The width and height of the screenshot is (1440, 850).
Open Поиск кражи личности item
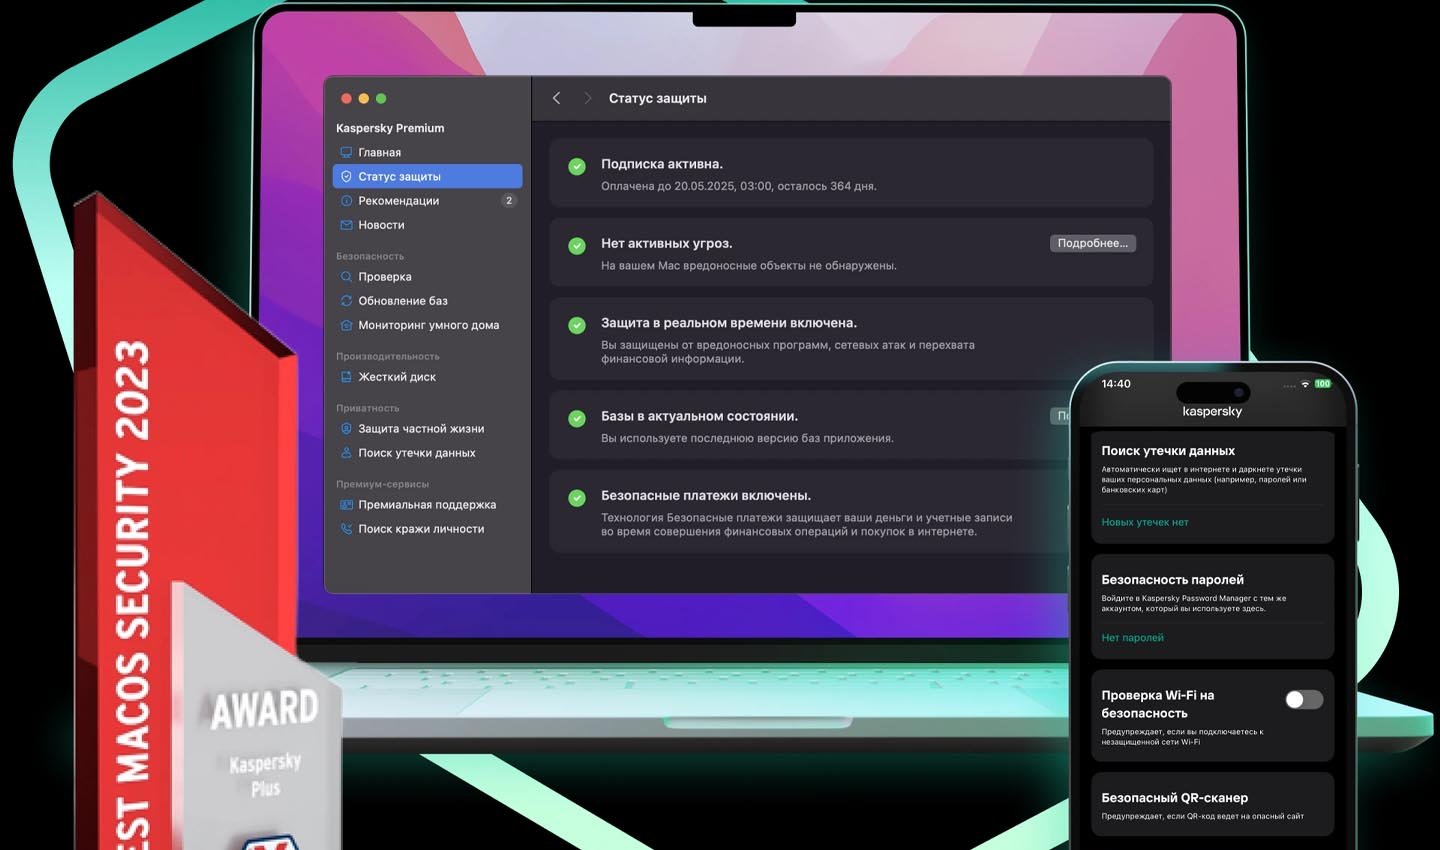click(427, 529)
